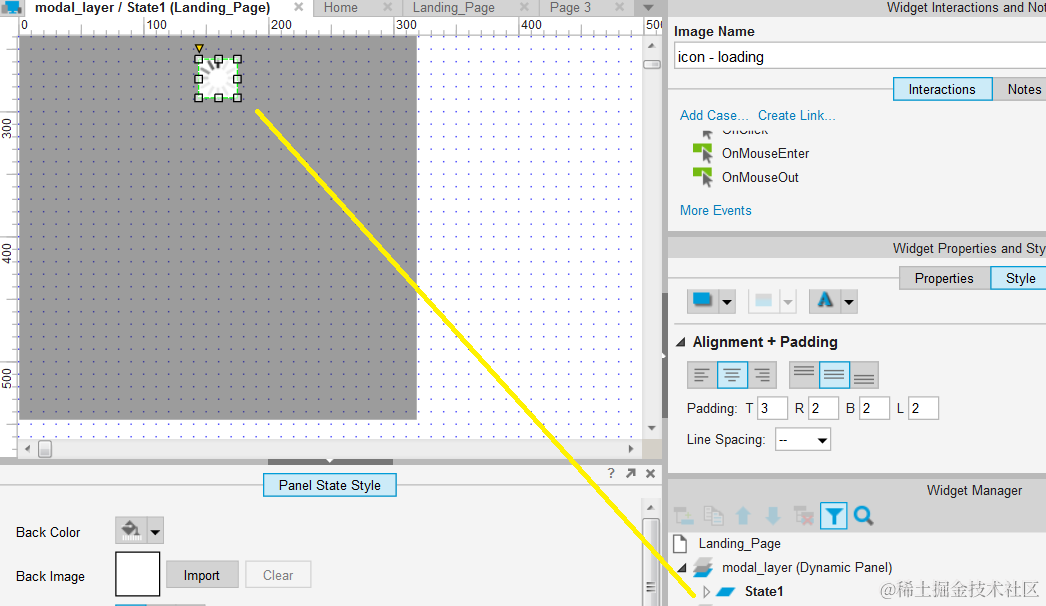Click the Import button for Back Image

pos(201,575)
